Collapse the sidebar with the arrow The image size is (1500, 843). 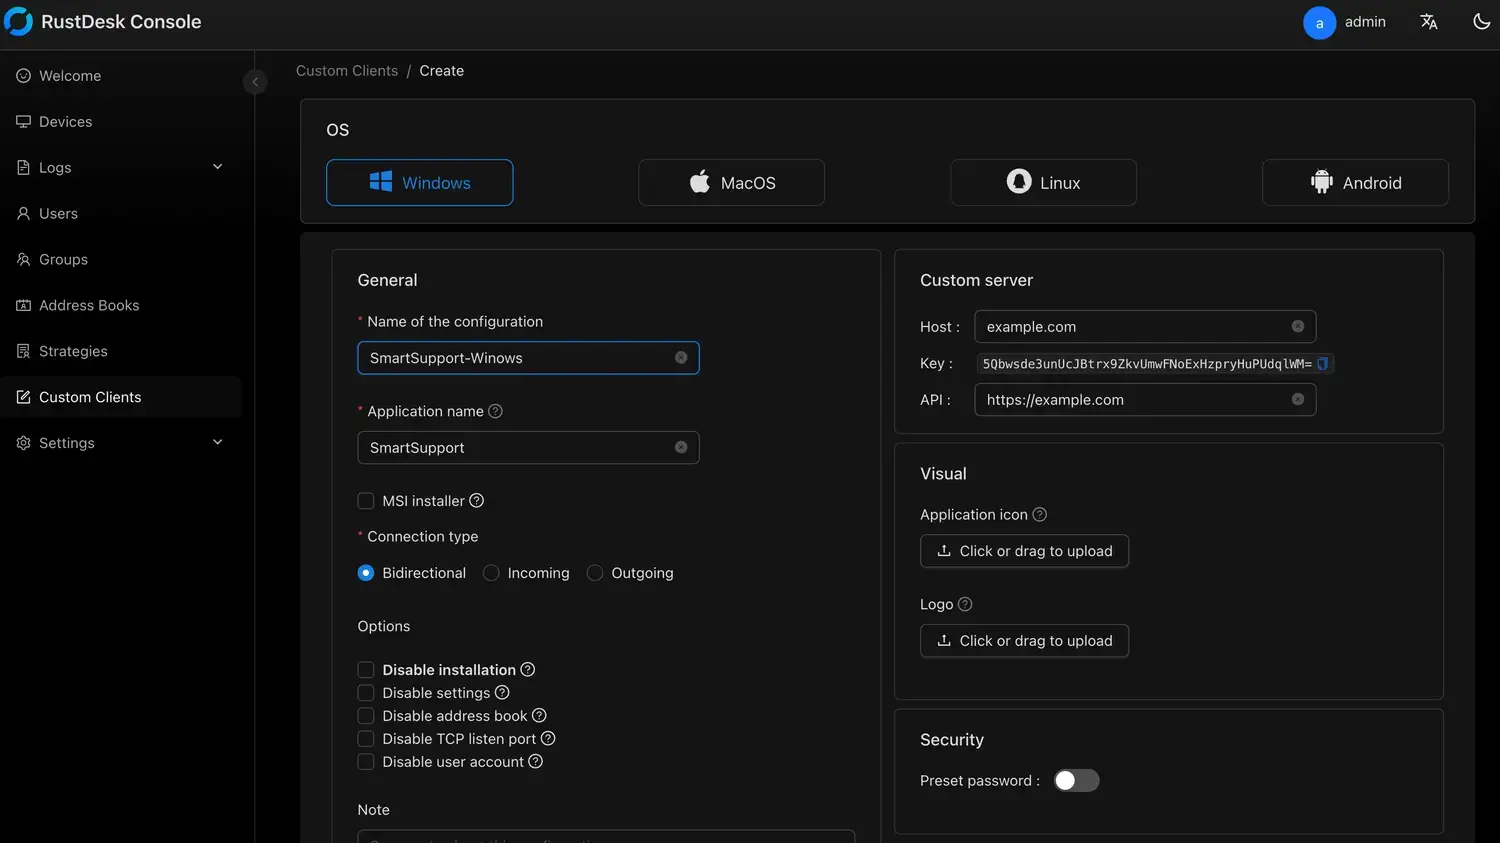[x=255, y=82]
